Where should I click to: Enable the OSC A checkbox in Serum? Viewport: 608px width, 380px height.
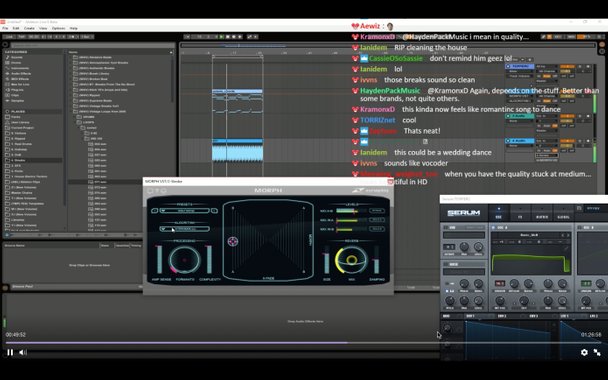point(494,228)
